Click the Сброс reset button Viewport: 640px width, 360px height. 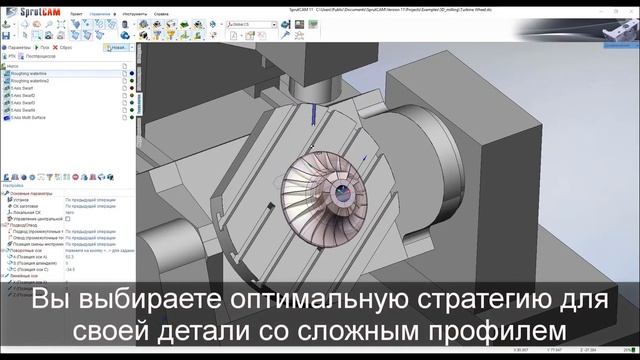[x=62, y=47]
